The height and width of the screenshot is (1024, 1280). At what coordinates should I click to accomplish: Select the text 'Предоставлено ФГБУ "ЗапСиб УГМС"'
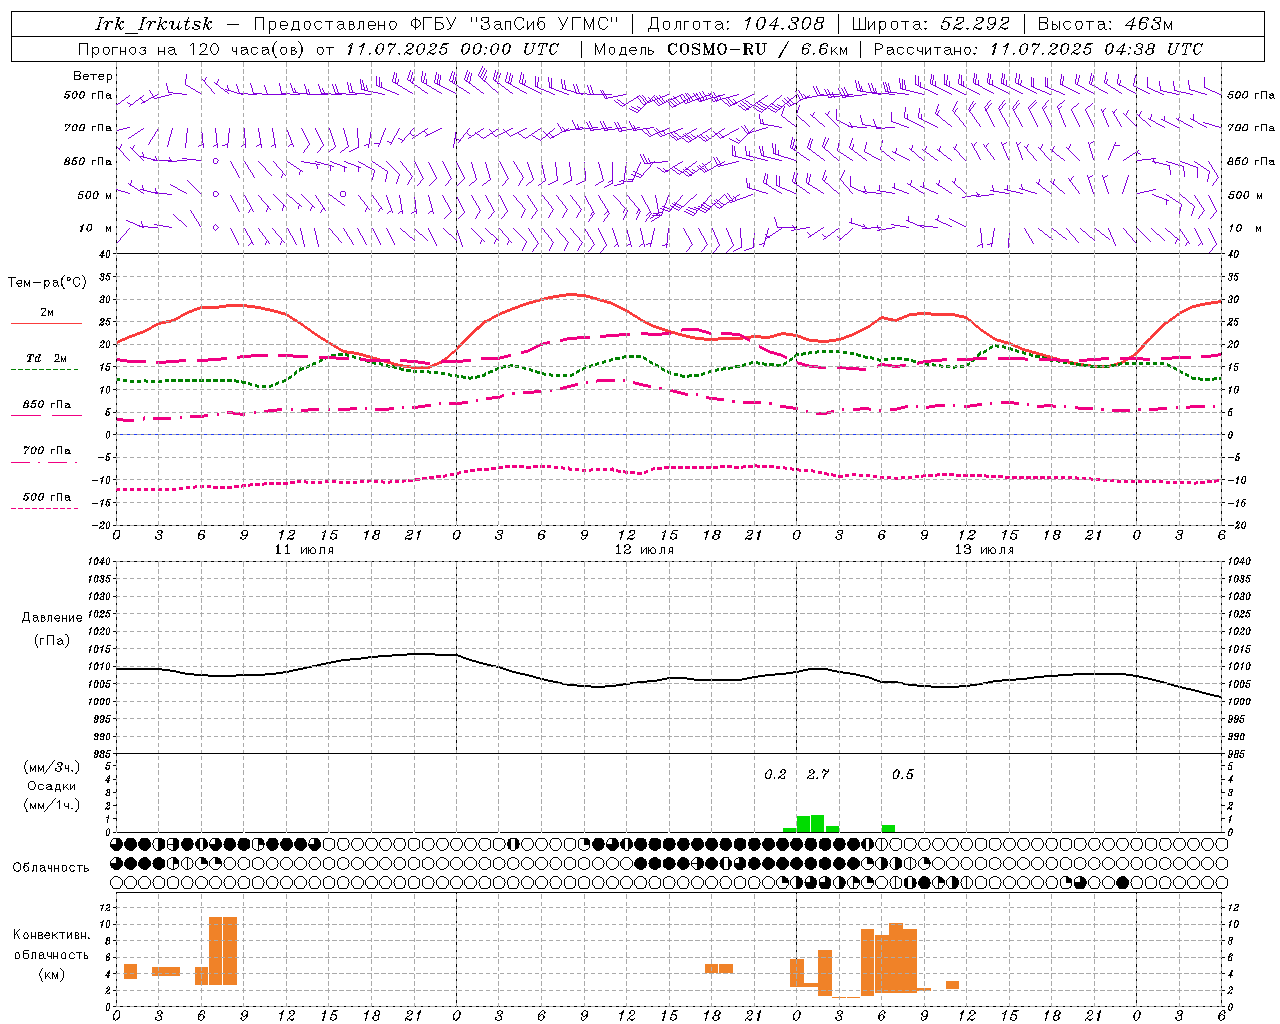click(x=436, y=24)
